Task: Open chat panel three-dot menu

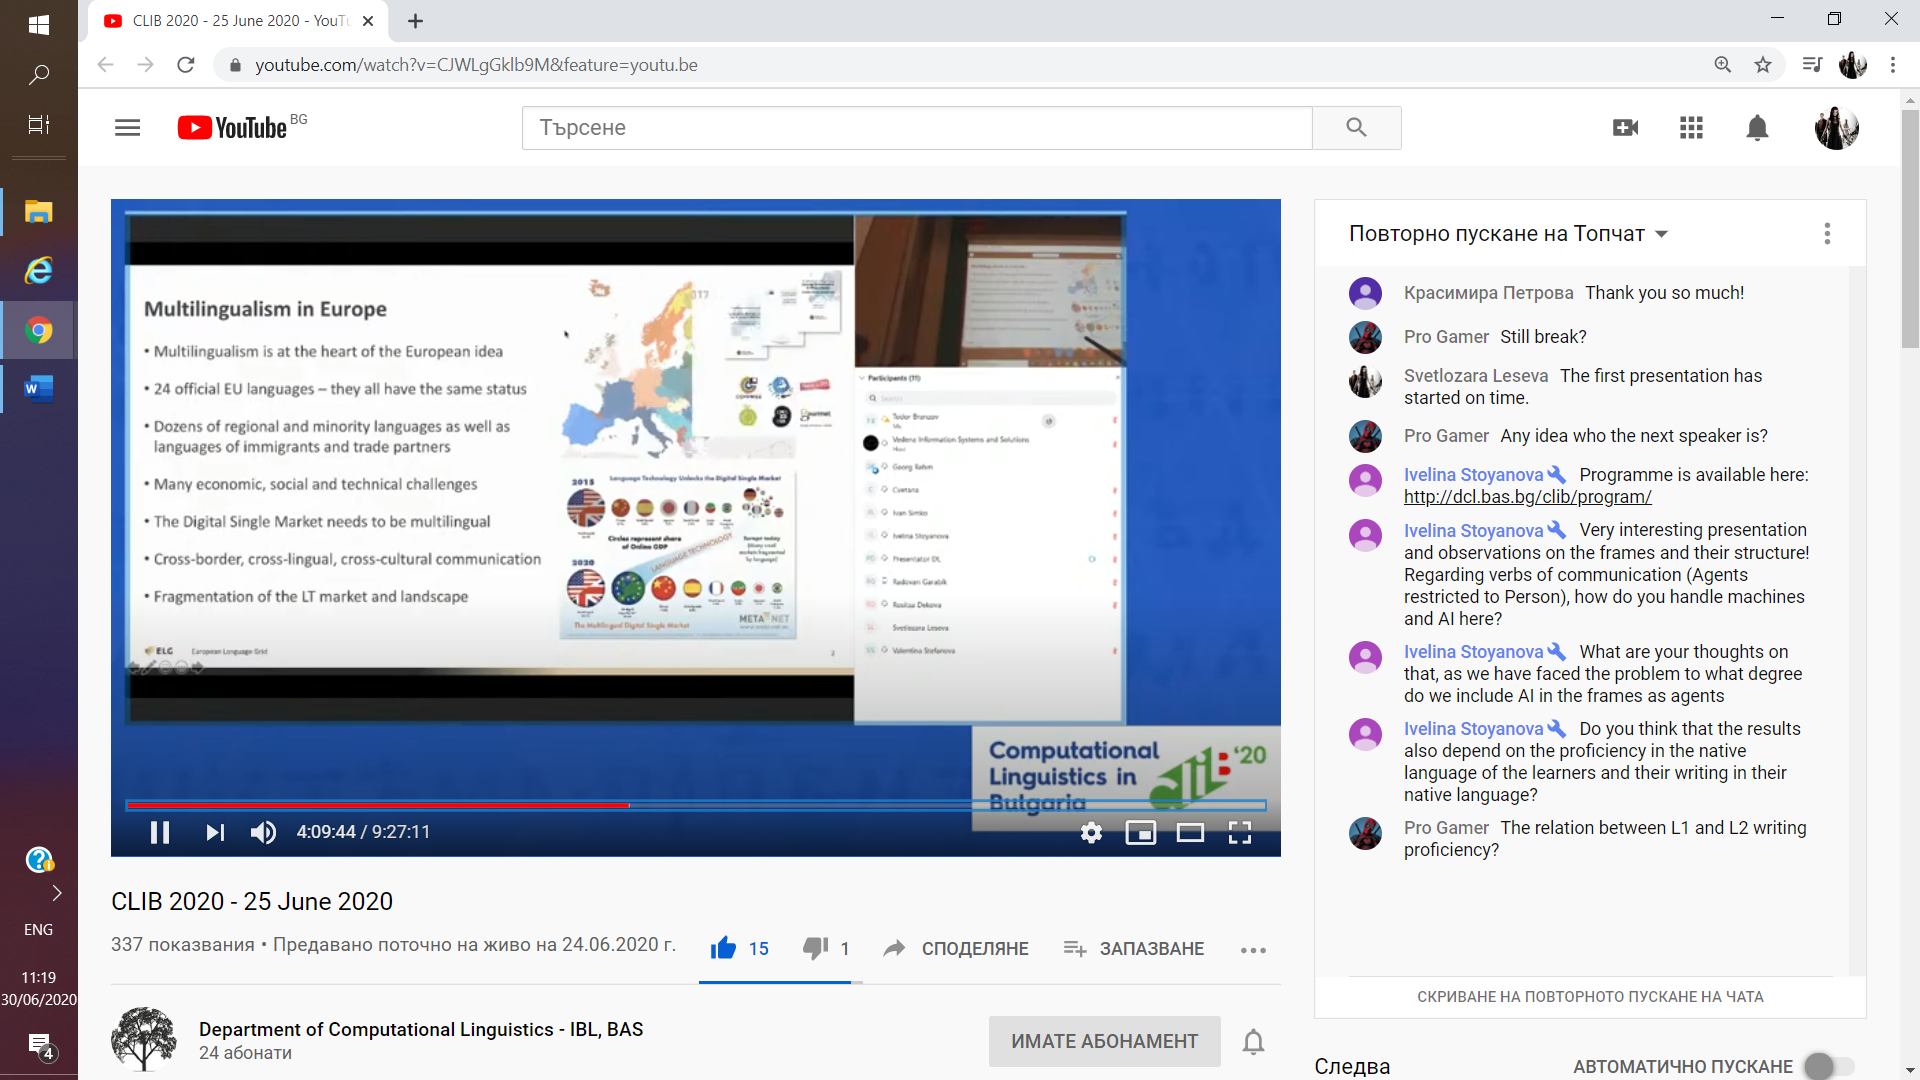Action: click(x=1827, y=233)
